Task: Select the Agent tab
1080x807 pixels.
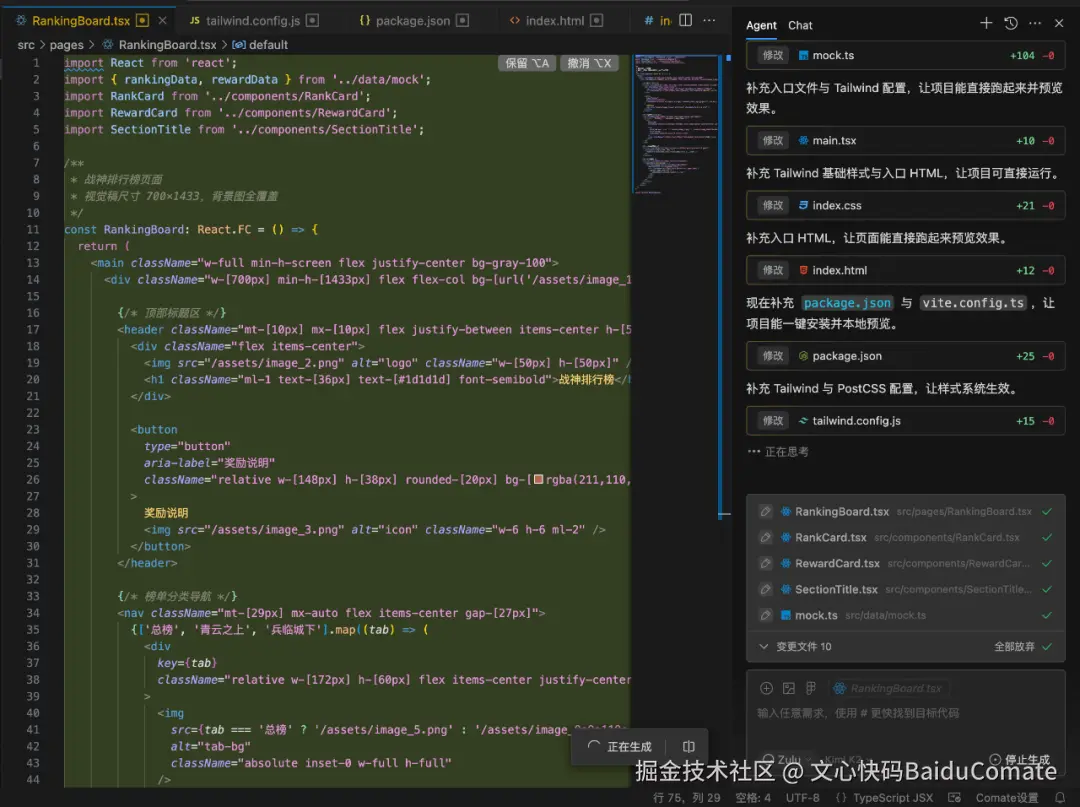Action: click(x=761, y=25)
